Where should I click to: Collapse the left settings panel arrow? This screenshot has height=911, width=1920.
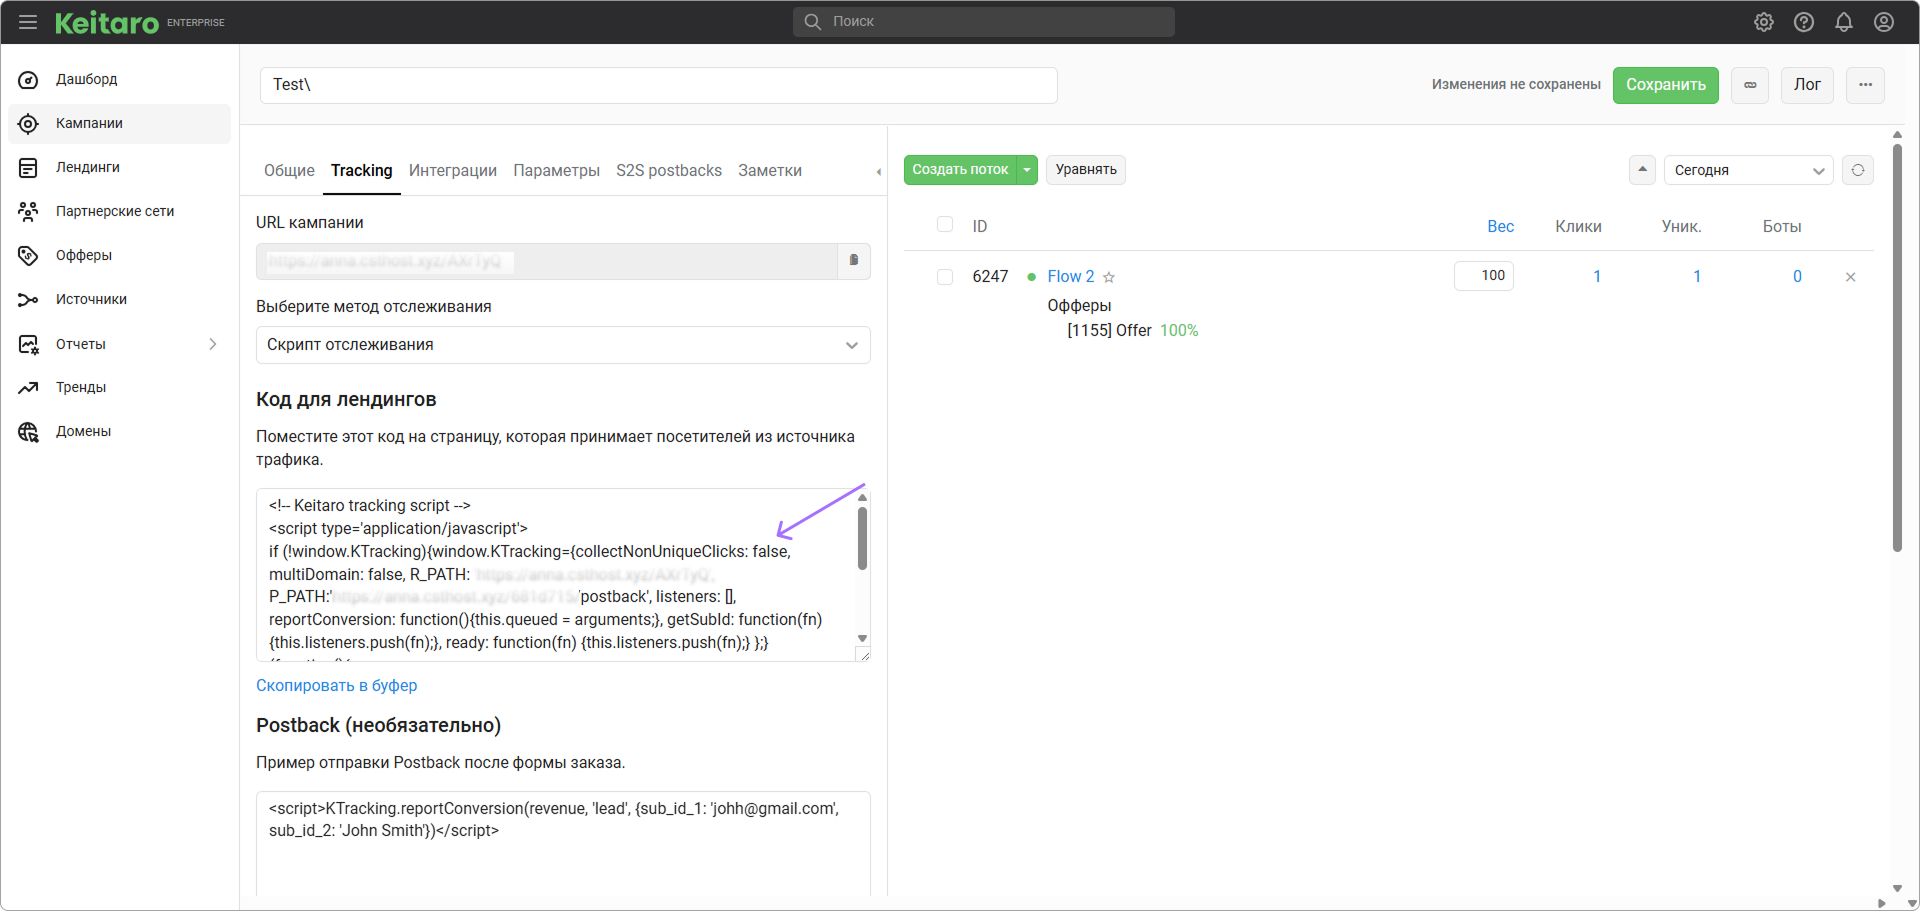(879, 172)
